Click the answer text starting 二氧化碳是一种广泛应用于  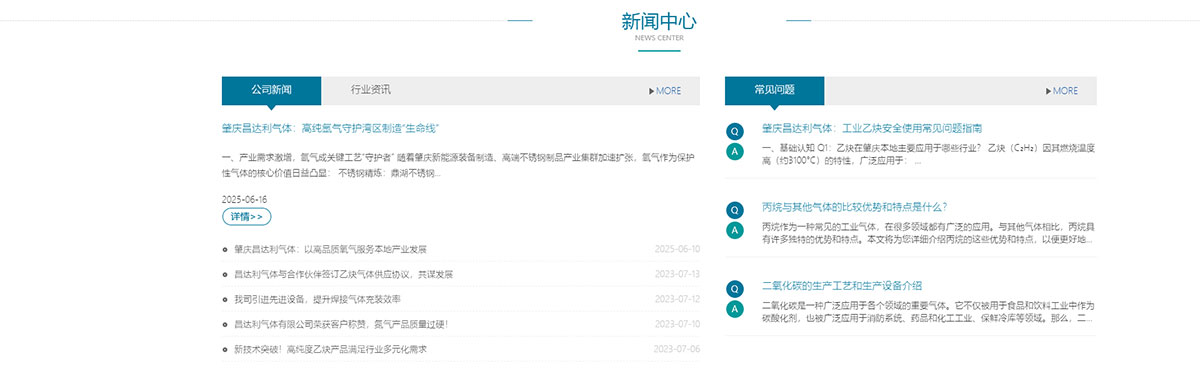[x=928, y=311]
